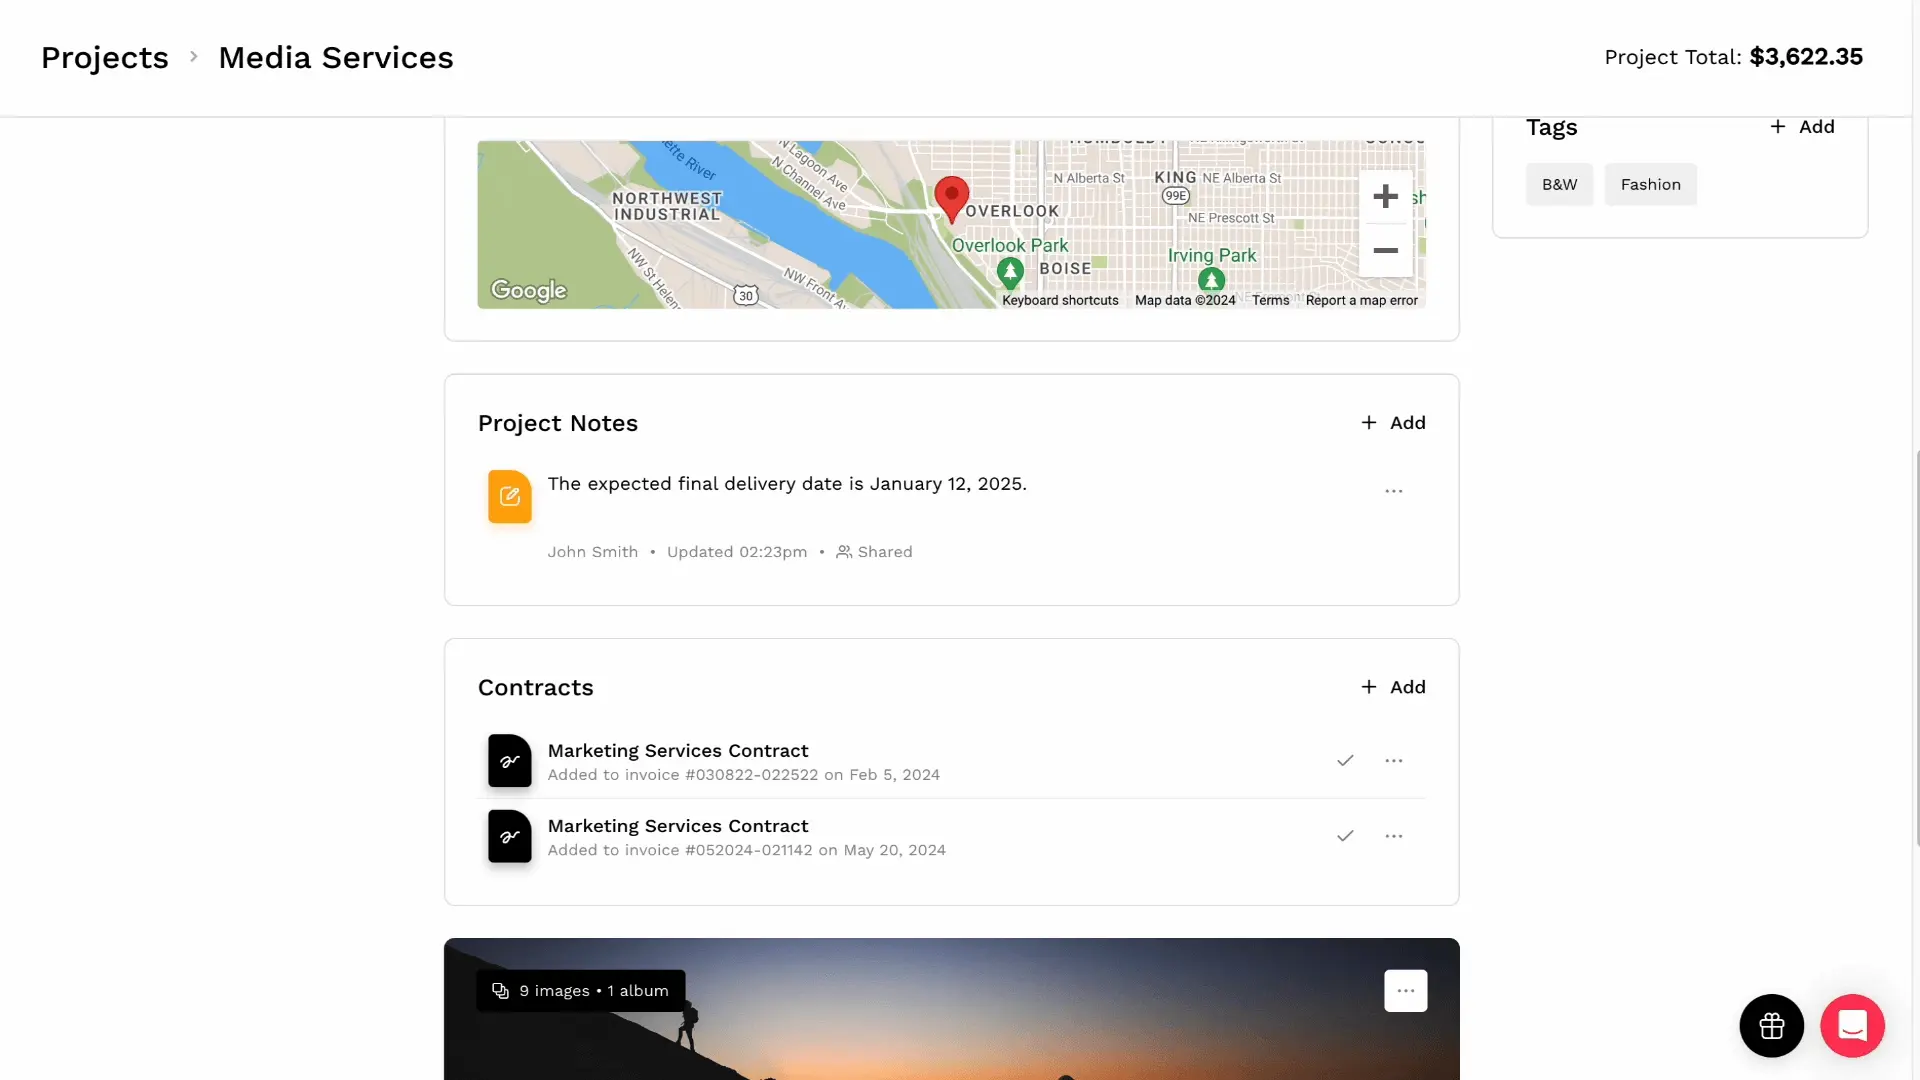Open gallery options menu on photo

click(x=1405, y=991)
